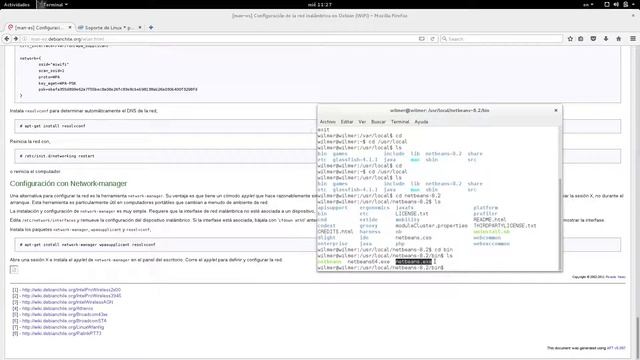Bookmark this page with the star icon

[x=570, y=39]
